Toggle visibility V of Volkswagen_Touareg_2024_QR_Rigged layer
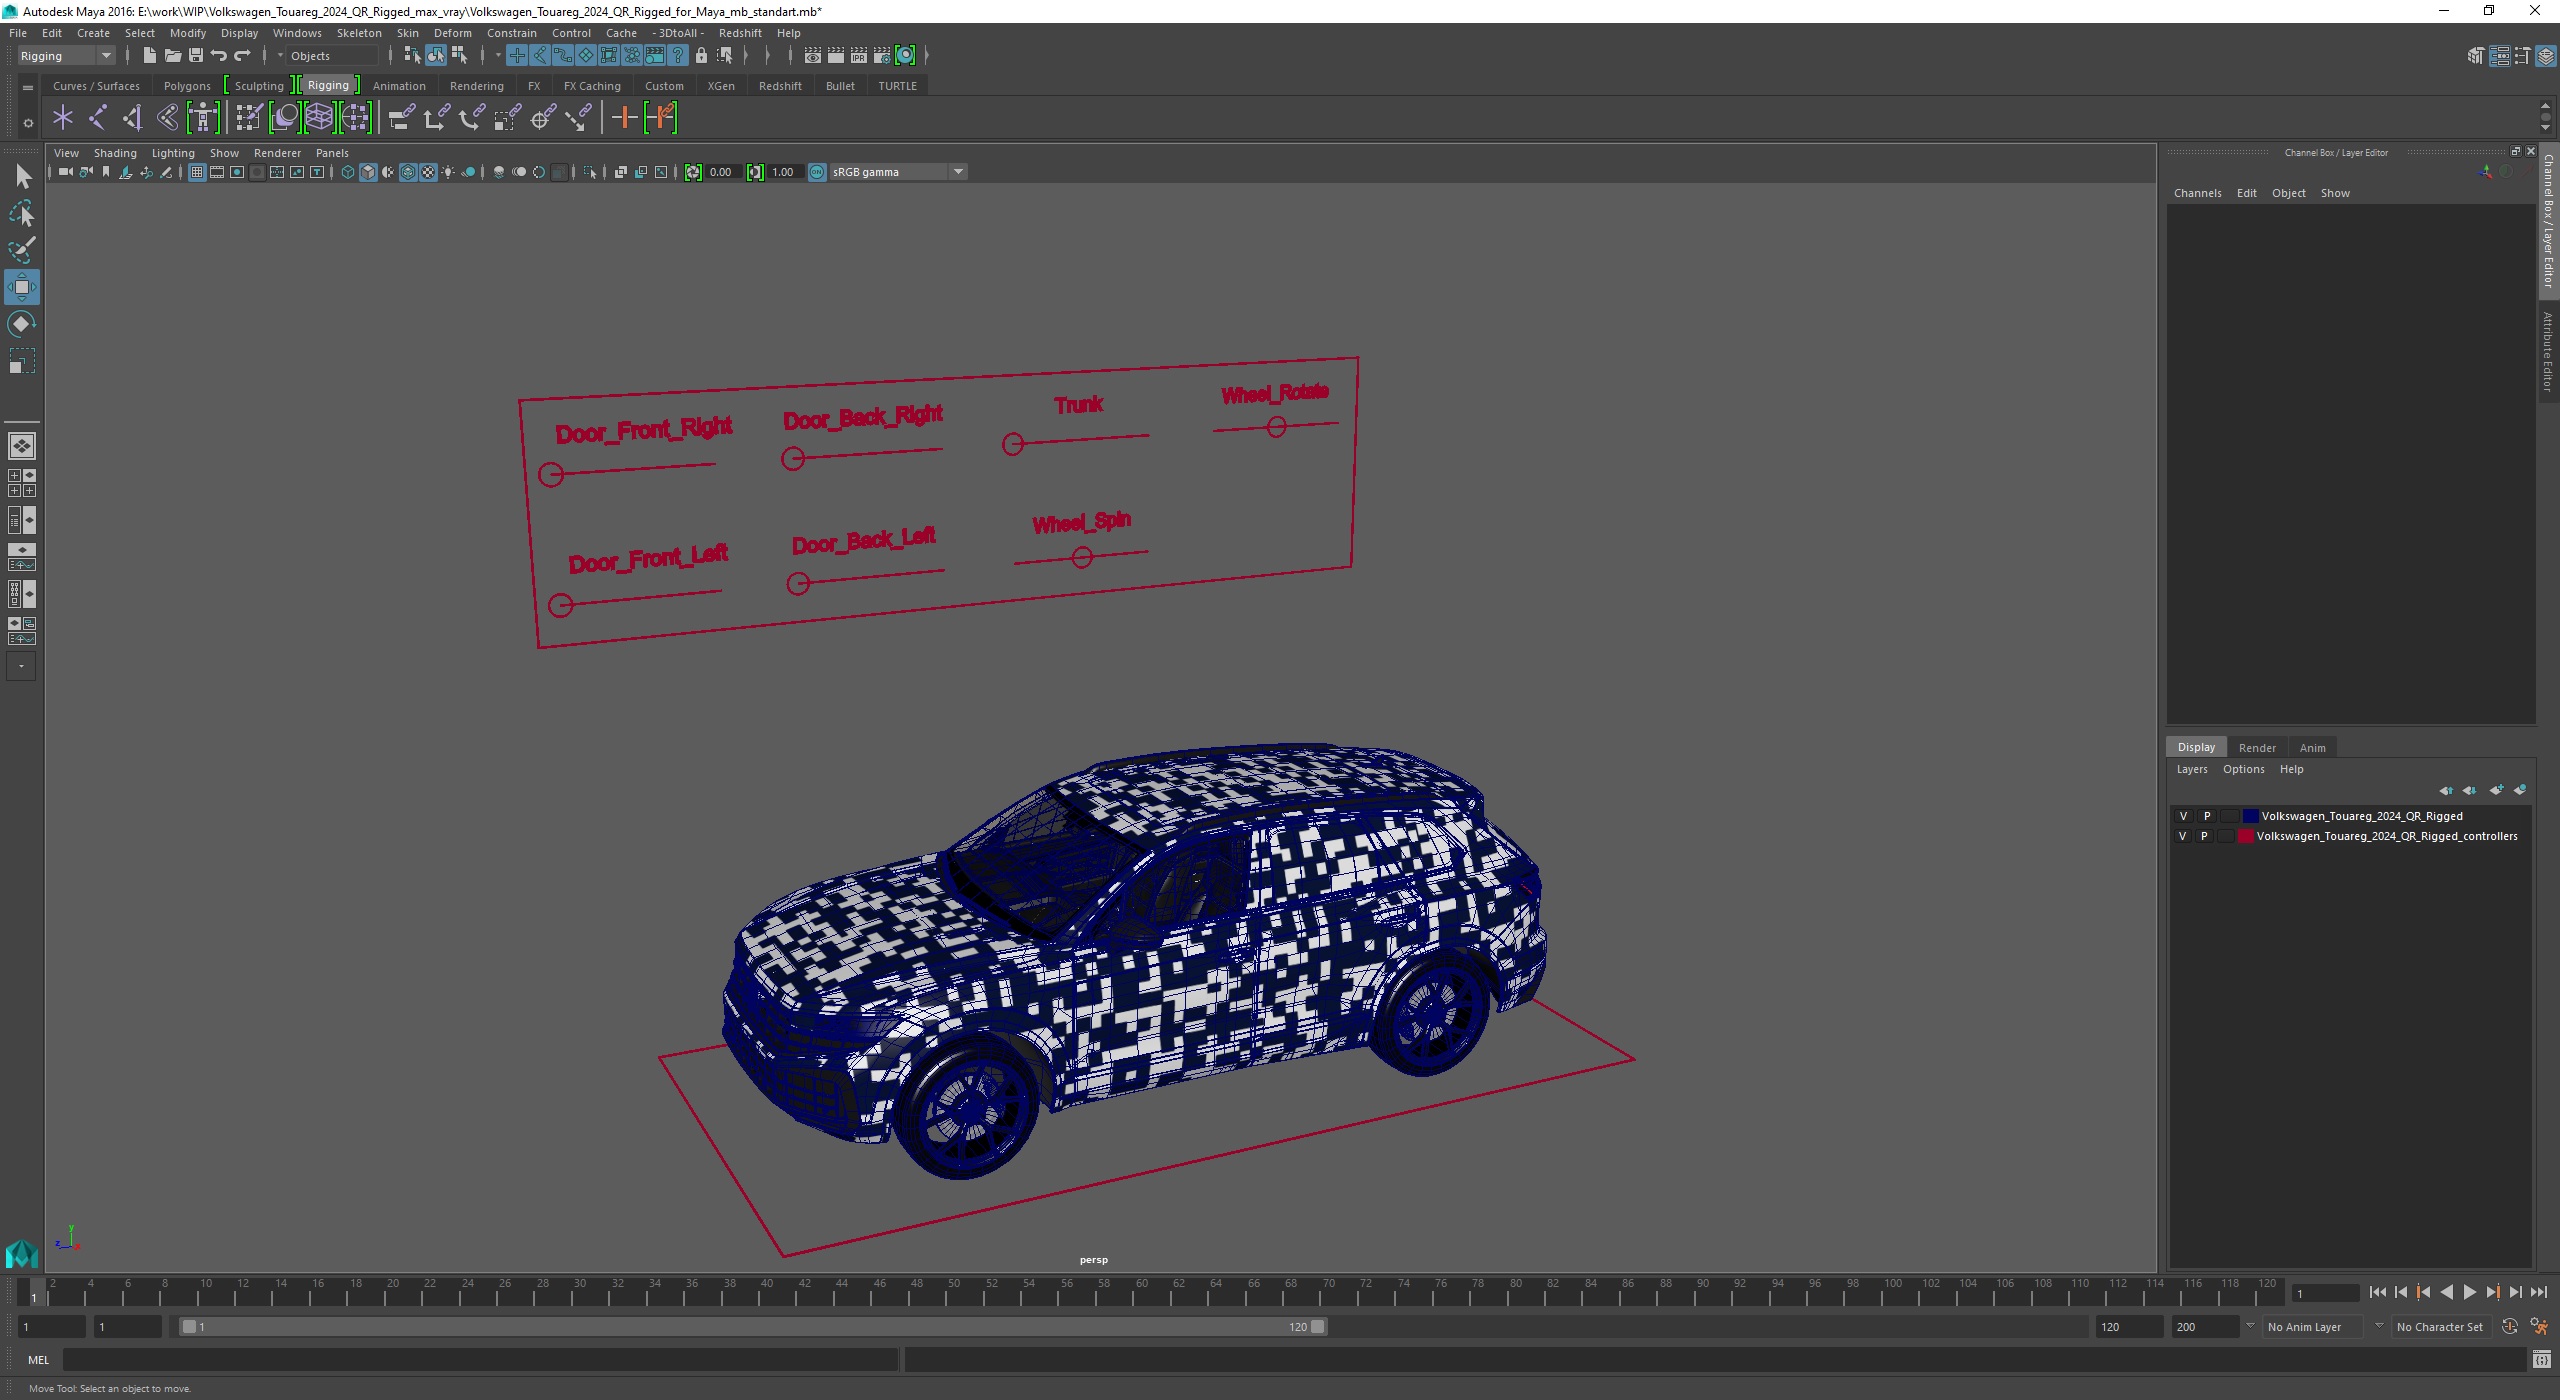2560x1400 pixels. [x=2183, y=816]
